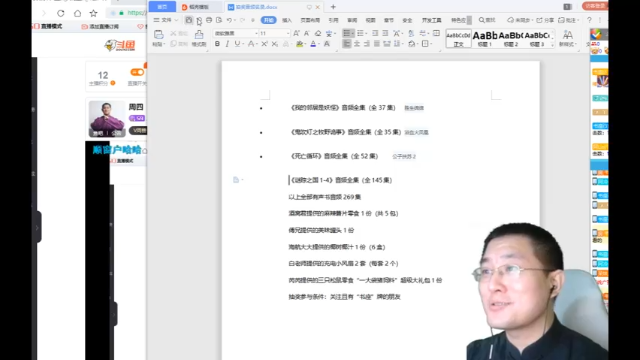This screenshot has width=640, height=360.
Task: Click the Decrease Font Size icon
Action: coord(307,33)
